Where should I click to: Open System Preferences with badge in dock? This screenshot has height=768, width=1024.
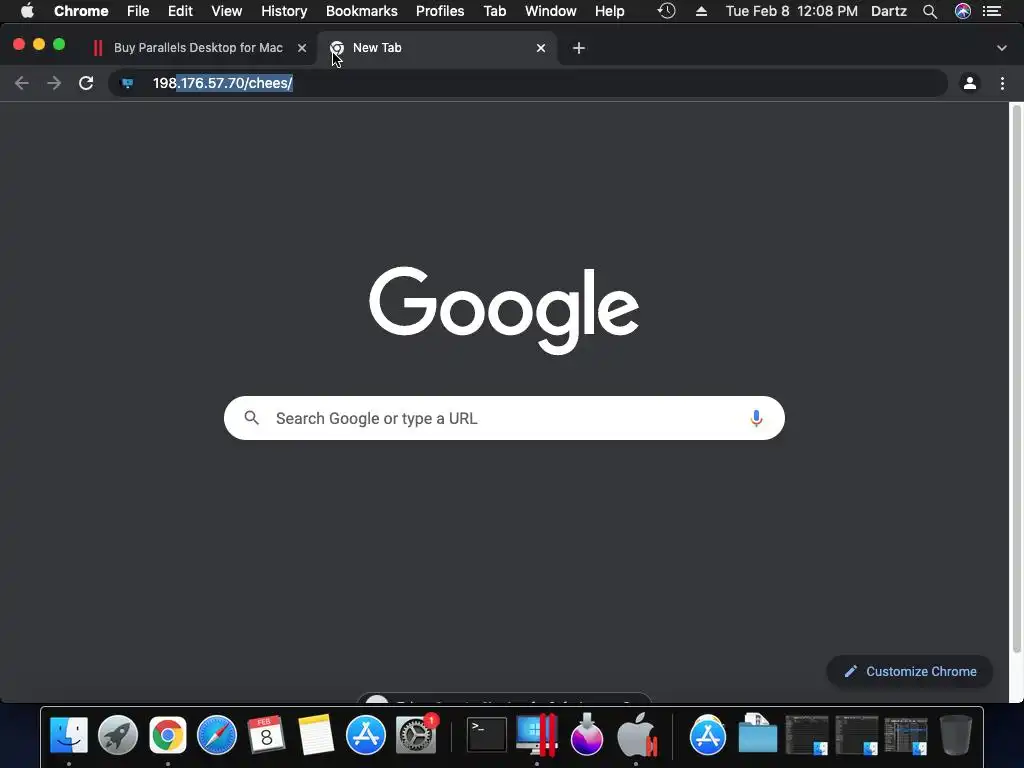coord(416,735)
